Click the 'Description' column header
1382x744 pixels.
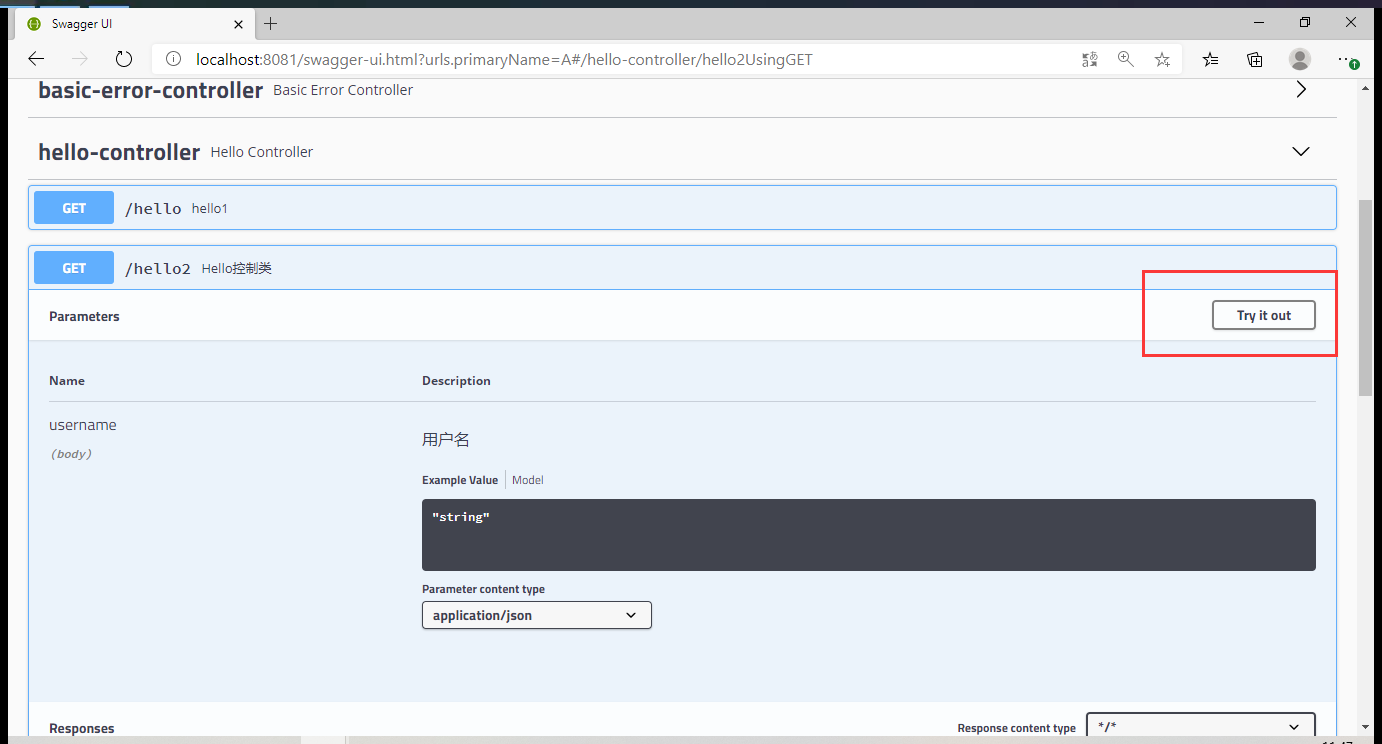click(456, 381)
